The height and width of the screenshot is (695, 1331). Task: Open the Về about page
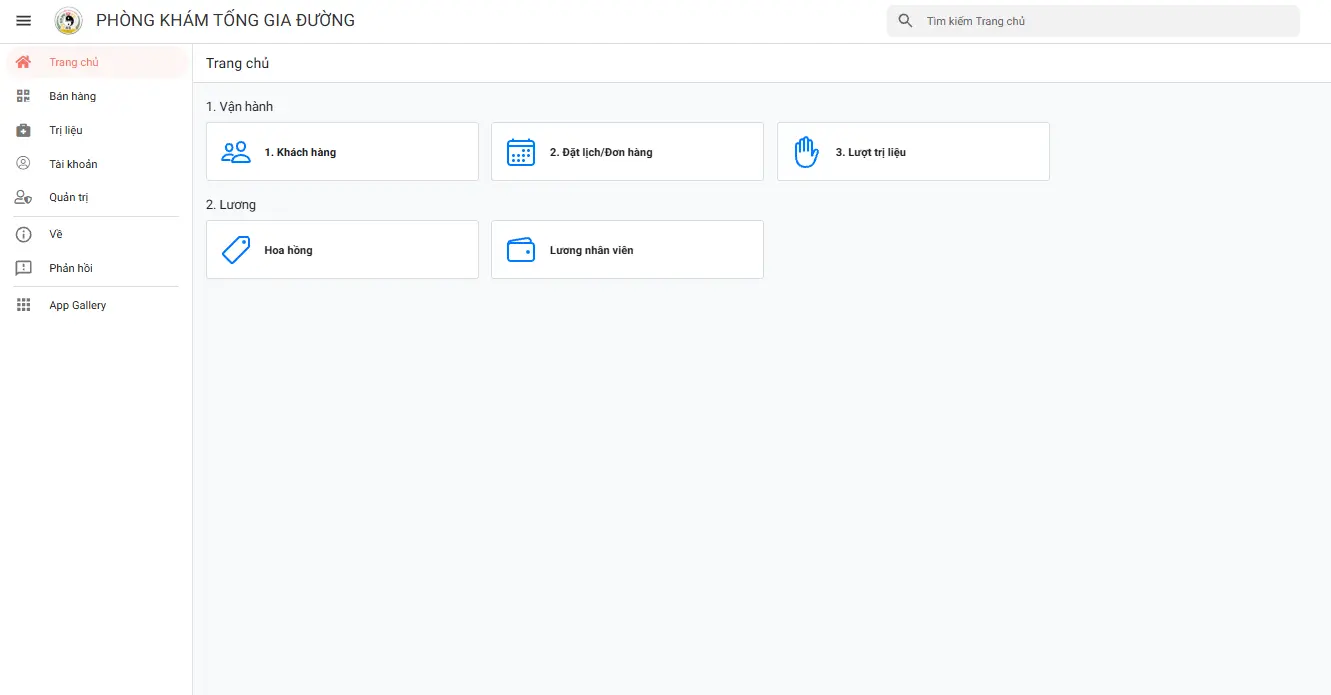[97, 234]
